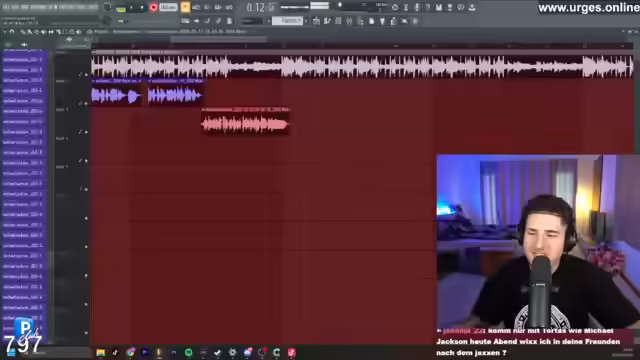Viewport: 640px width, 360px height.
Task: Select the playlist Zoom tool
Action: coord(71,31)
